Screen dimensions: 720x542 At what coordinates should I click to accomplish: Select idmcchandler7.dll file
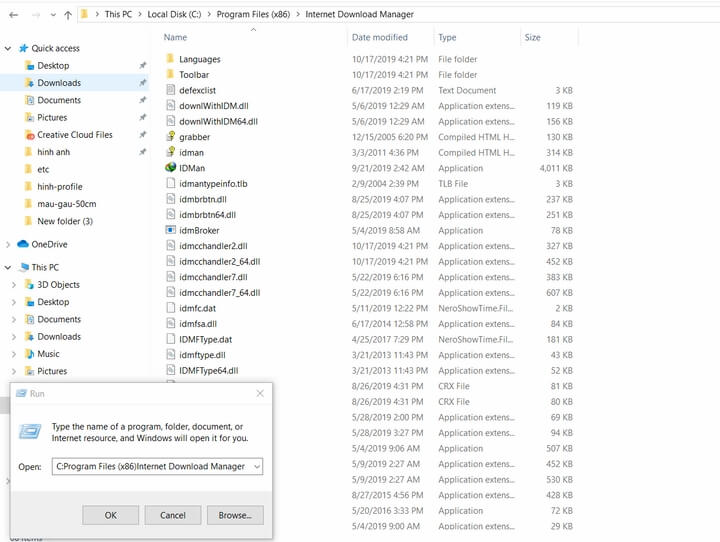pyautogui.click(x=213, y=277)
